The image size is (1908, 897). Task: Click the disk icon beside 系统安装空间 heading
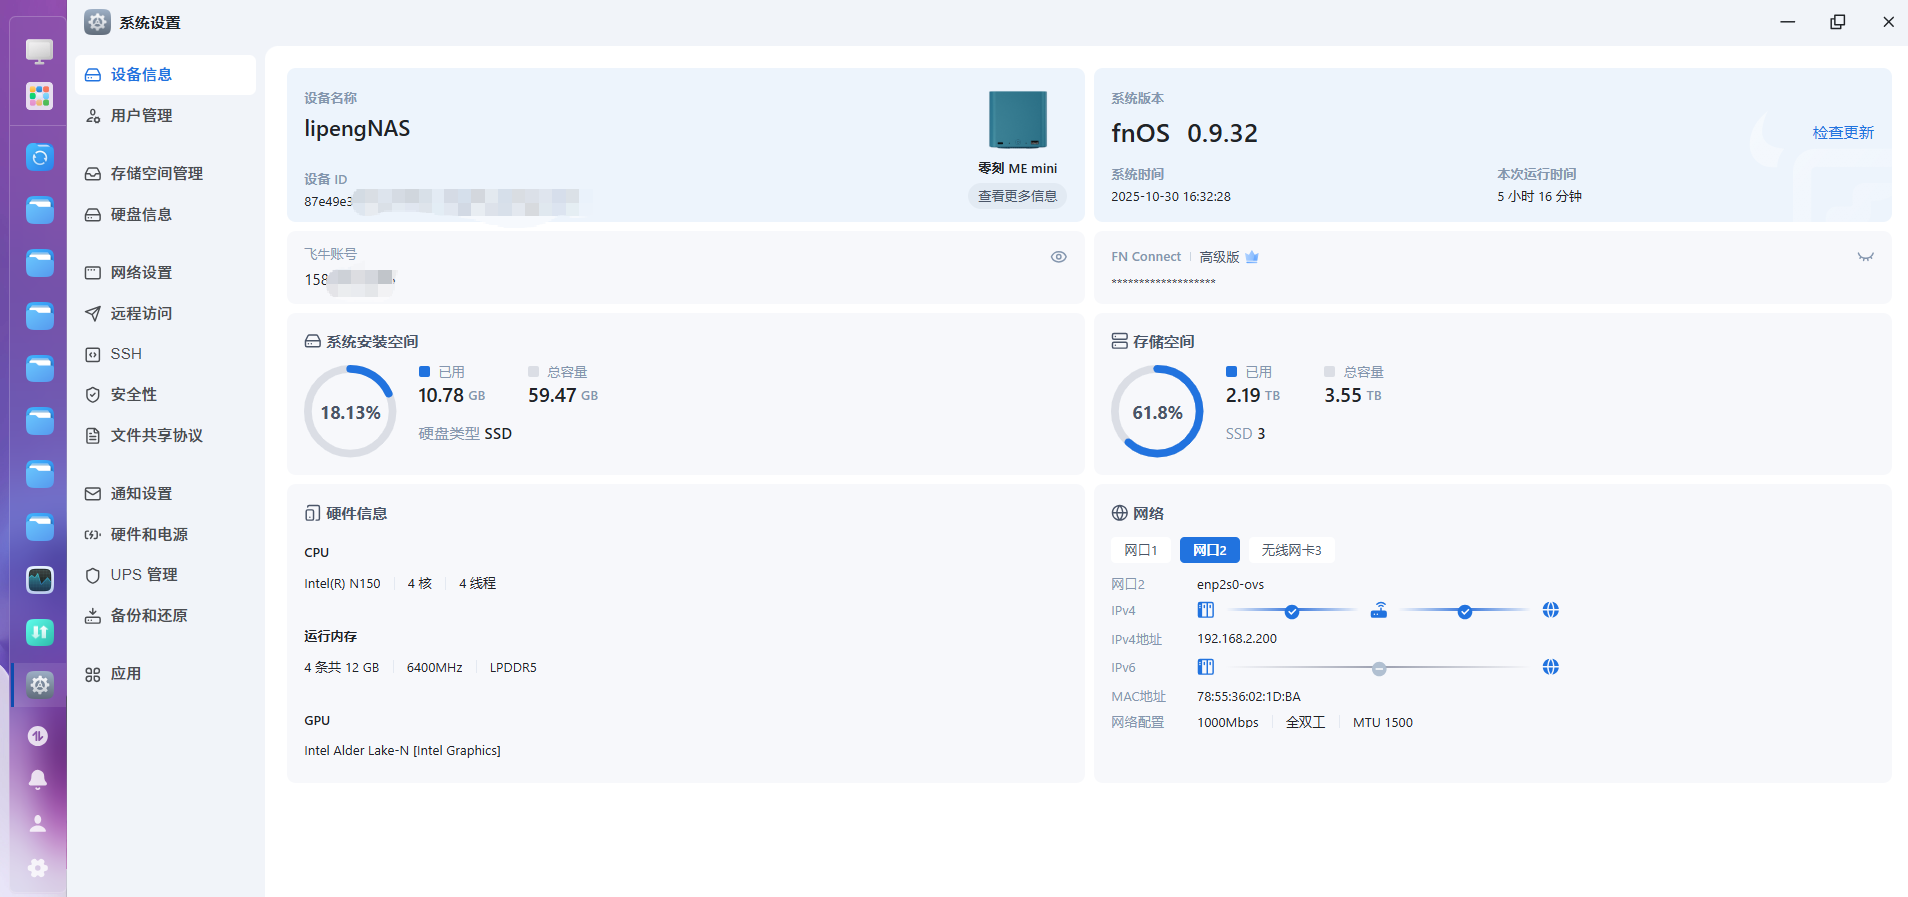point(312,342)
